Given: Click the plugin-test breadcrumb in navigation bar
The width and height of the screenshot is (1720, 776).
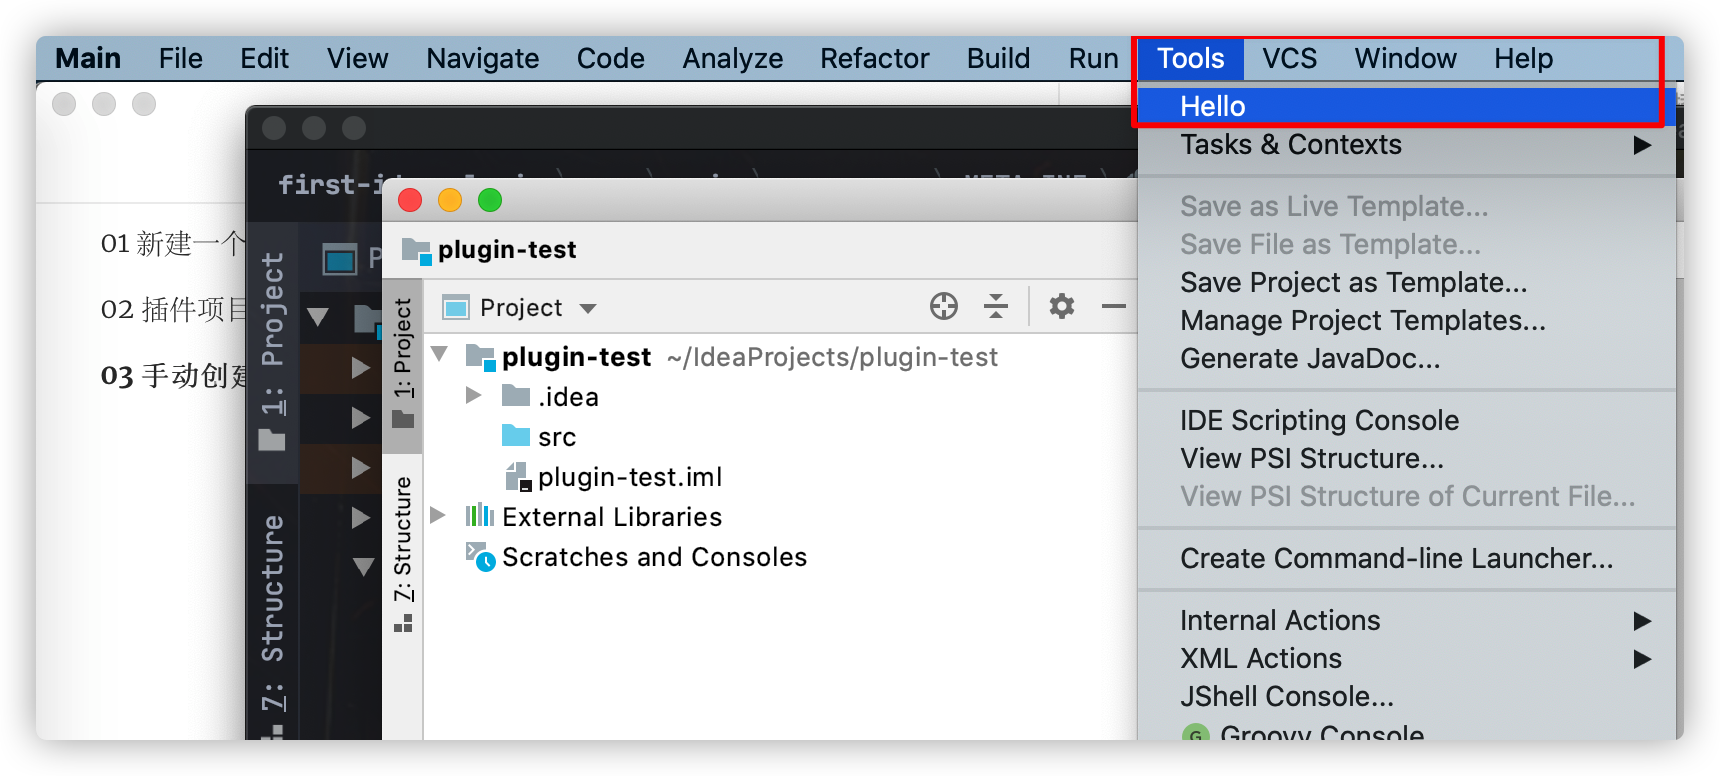Looking at the screenshot, I should pos(506,250).
